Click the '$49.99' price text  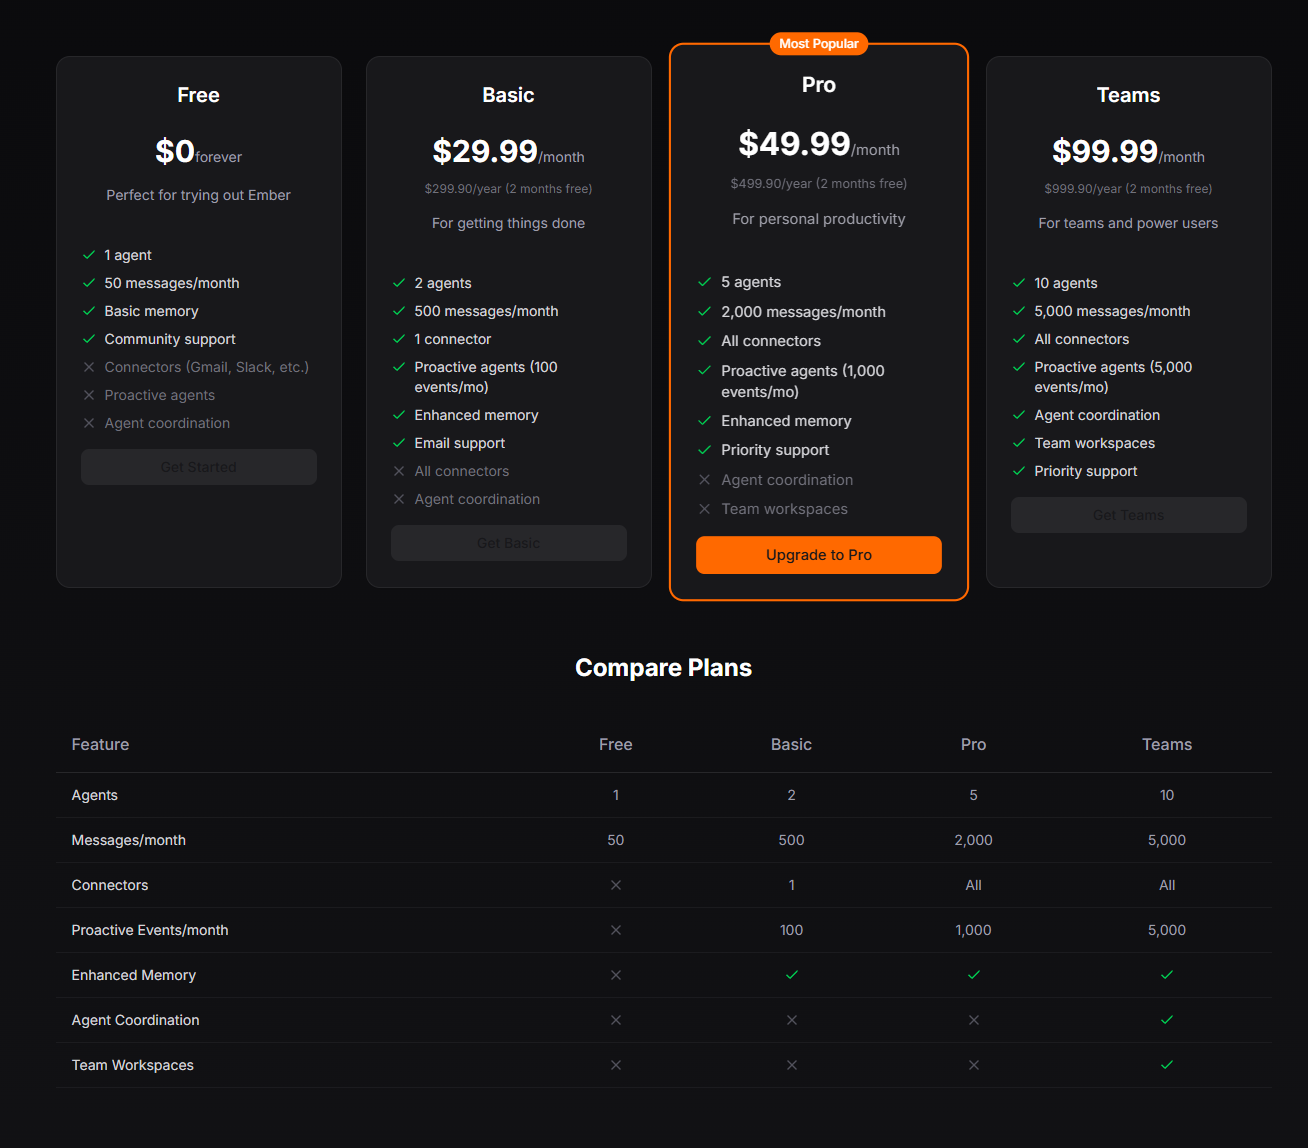tap(794, 144)
